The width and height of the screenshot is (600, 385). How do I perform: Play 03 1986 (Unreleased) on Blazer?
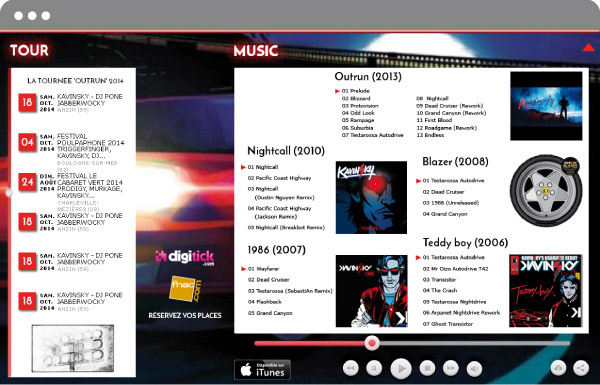click(451, 203)
